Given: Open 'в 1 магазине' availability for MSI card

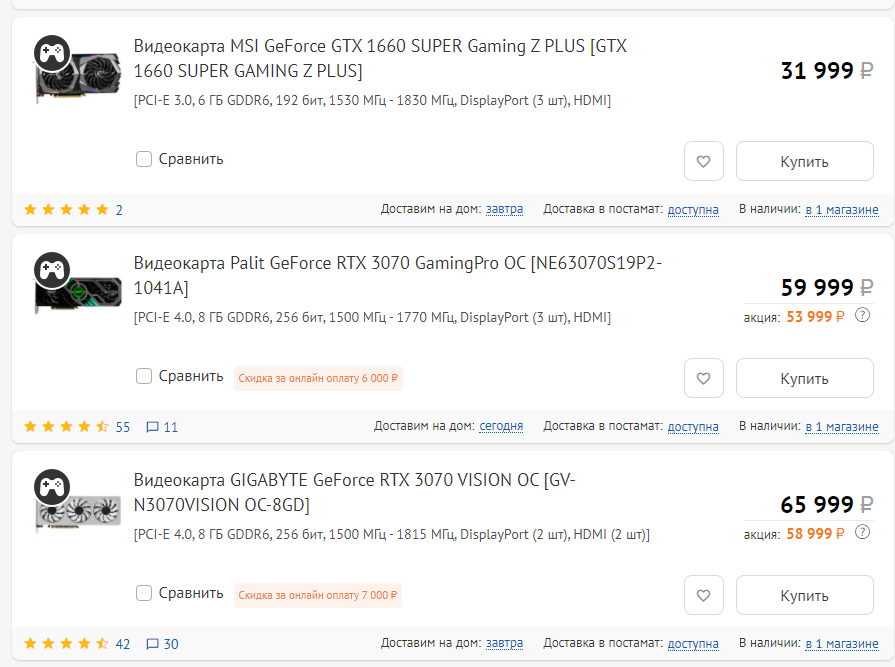Looking at the screenshot, I should click(x=842, y=209).
